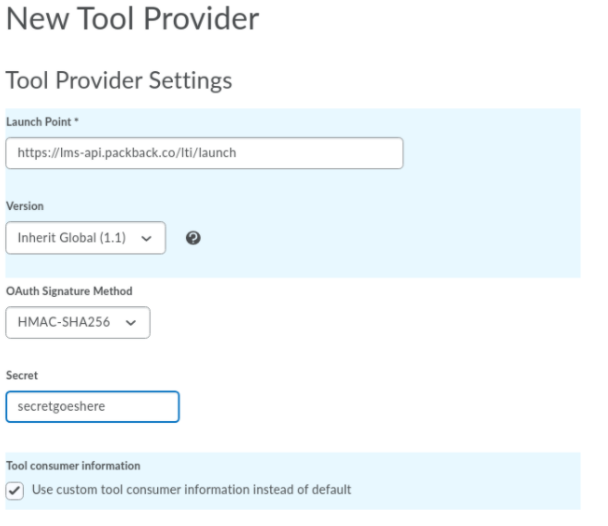Image resolution: width=608 pixels, height=526 pixels.
Task: Click the OAuth Signature Method label
Action: (x=69, y=291)
